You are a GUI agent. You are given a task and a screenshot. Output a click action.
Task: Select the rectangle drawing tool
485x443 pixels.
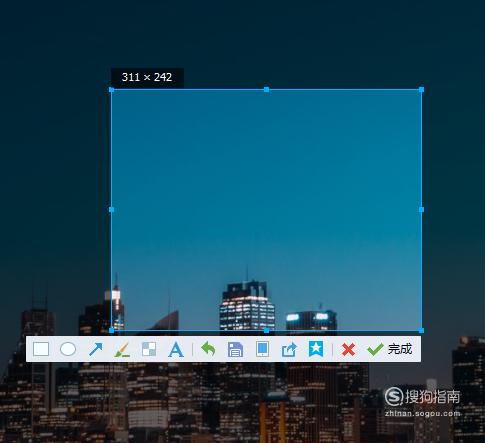click(41, 349)
